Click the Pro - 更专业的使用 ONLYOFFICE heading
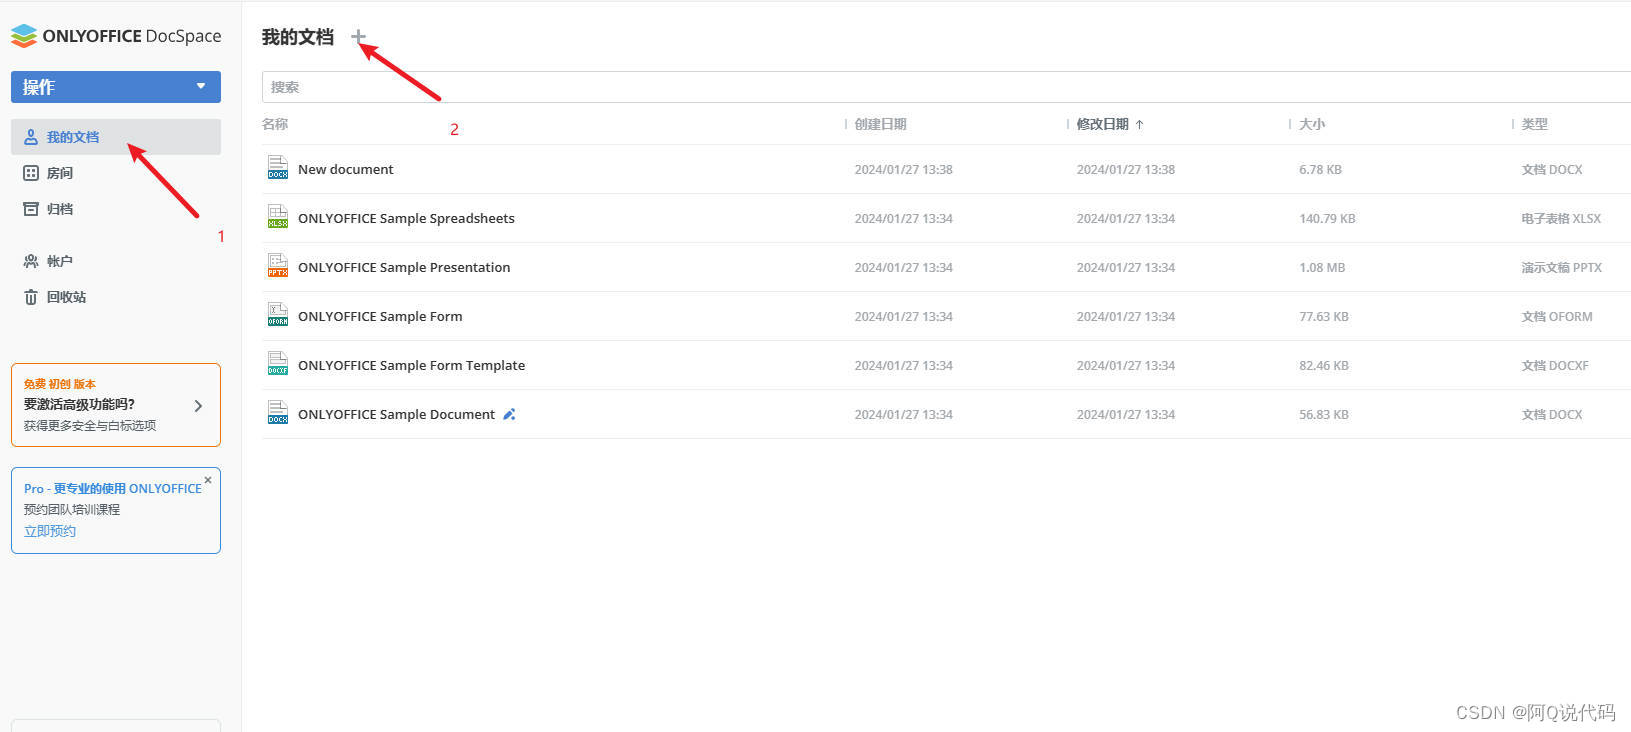 [x=112, y=488]
